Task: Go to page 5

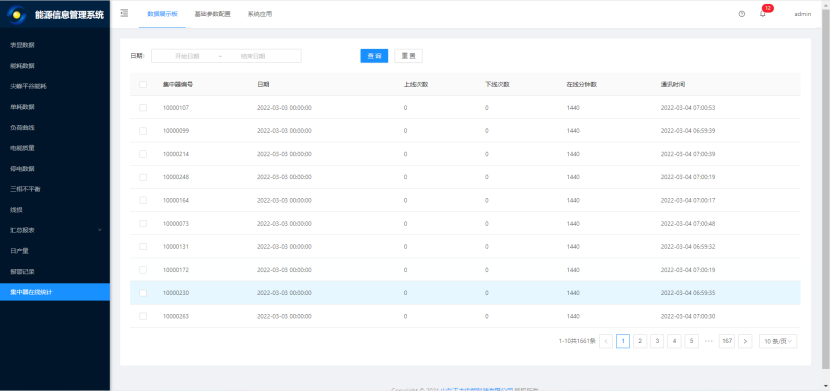Action: (691, 341)
